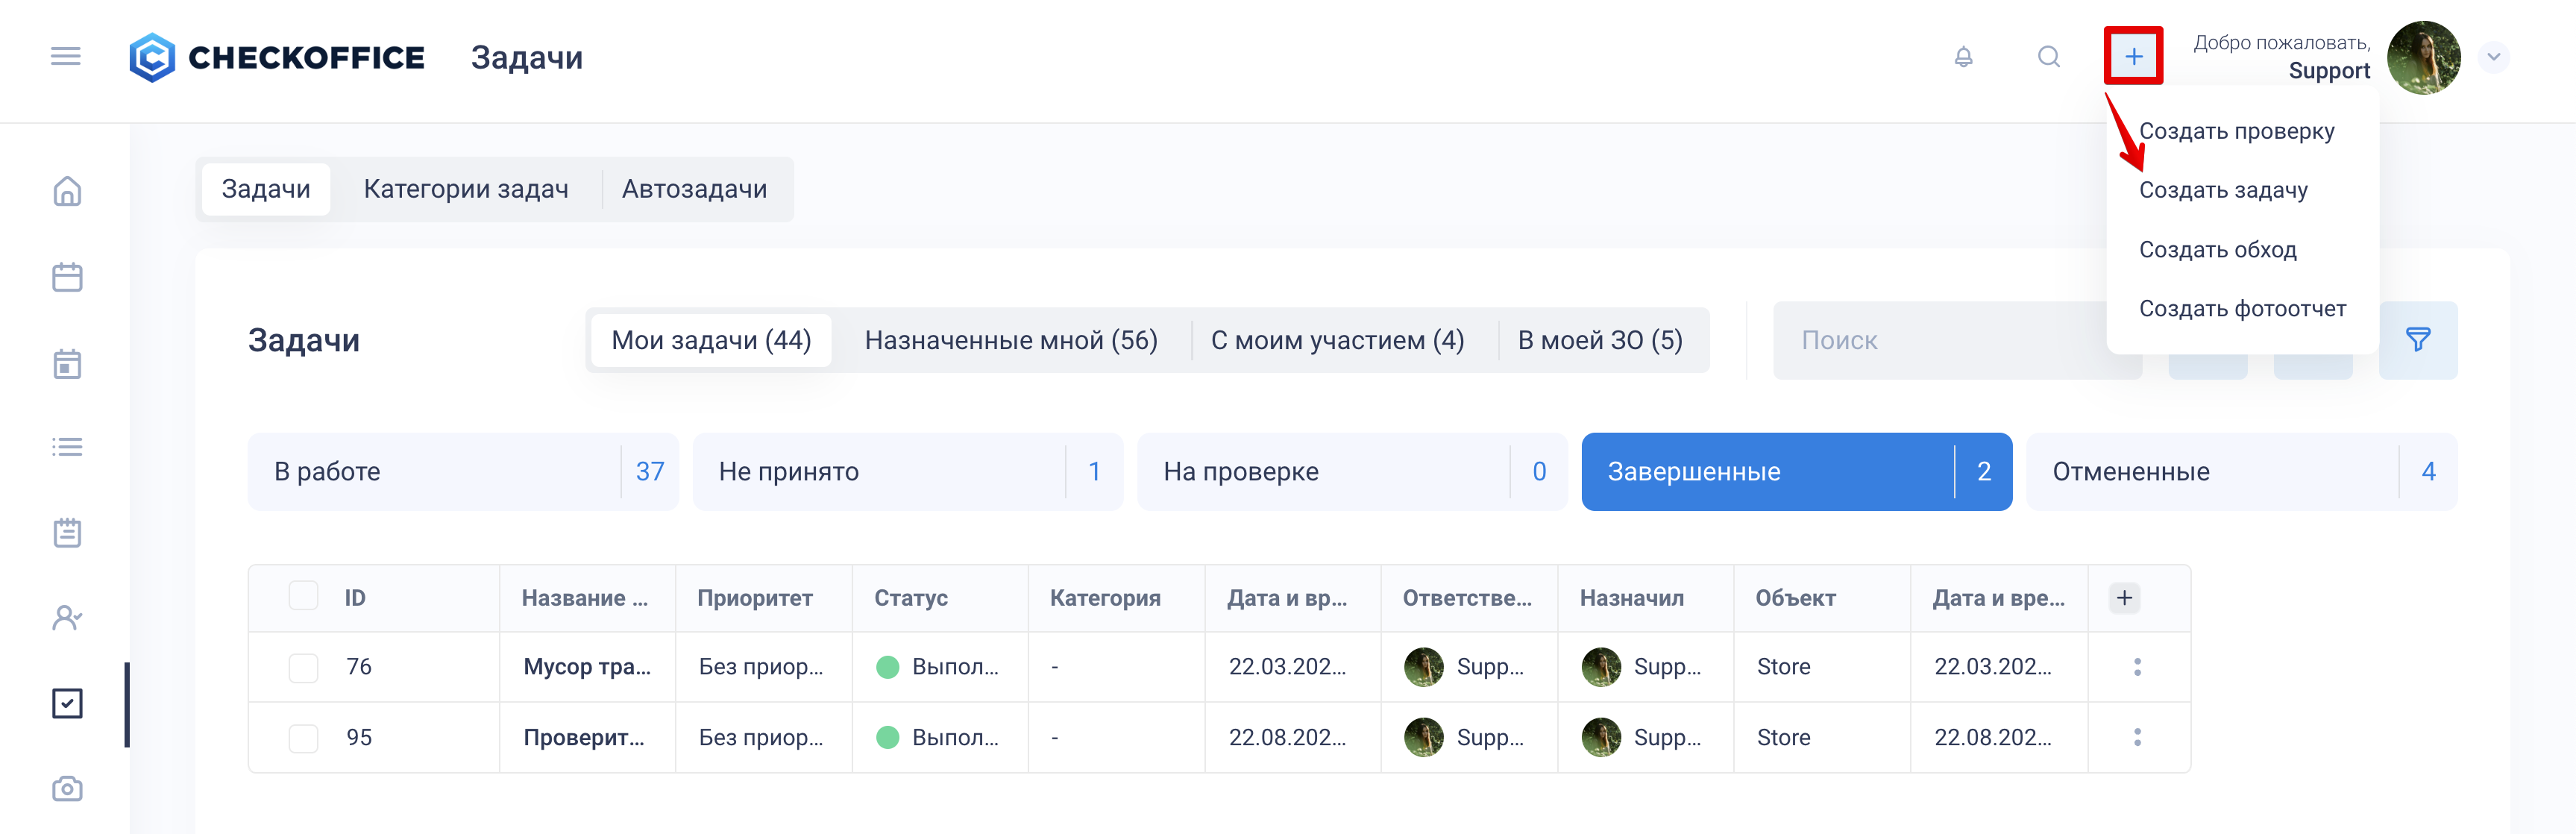The height and width of the screenshot is (834, 2576).
Task: Open the Support user avatar
Action: pyautogui.click(x=2423, y=58)
